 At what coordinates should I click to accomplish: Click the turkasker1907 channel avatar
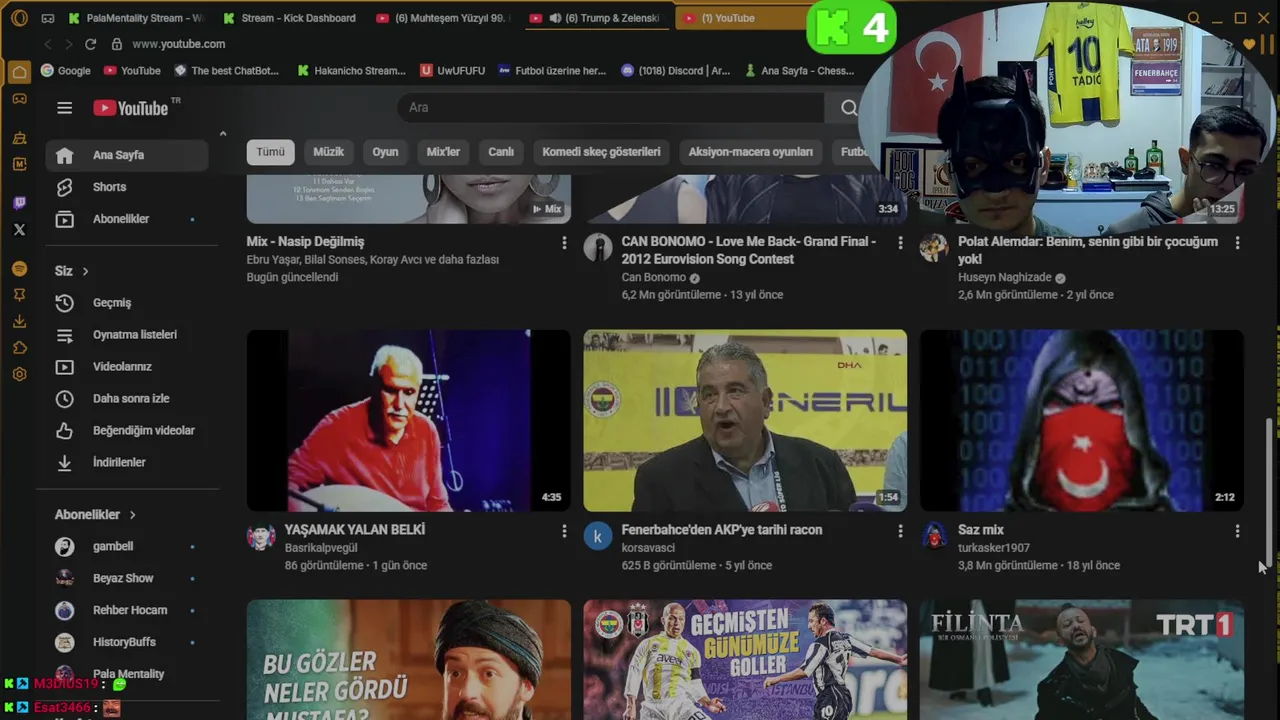934,536
